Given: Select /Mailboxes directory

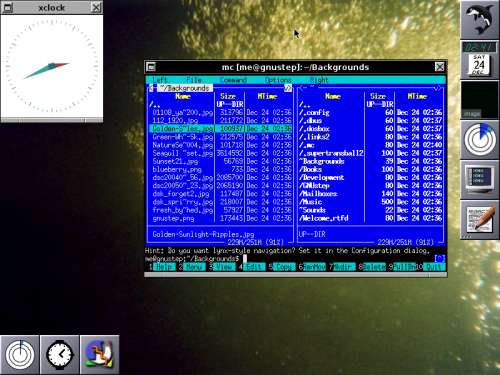Looking at the screenshot, I should (370, 194).
